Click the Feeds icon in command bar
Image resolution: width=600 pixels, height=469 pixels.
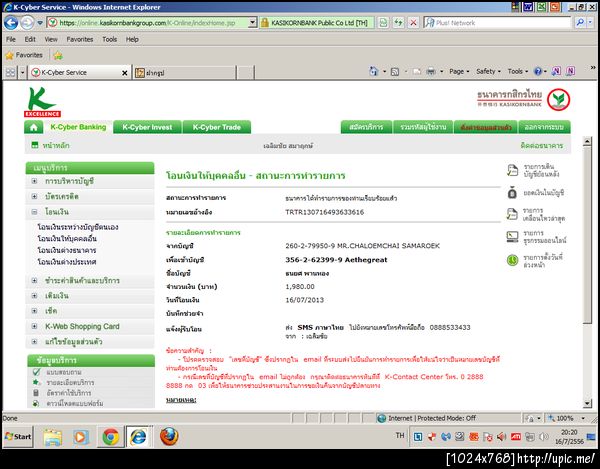(x=395, y=72)
